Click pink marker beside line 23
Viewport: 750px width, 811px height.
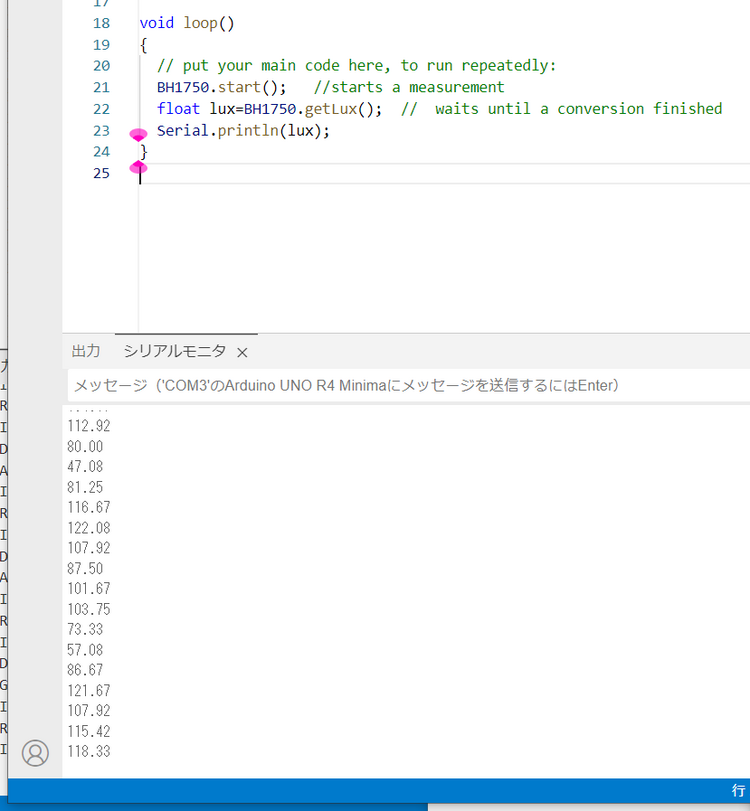tap(139, 134)
